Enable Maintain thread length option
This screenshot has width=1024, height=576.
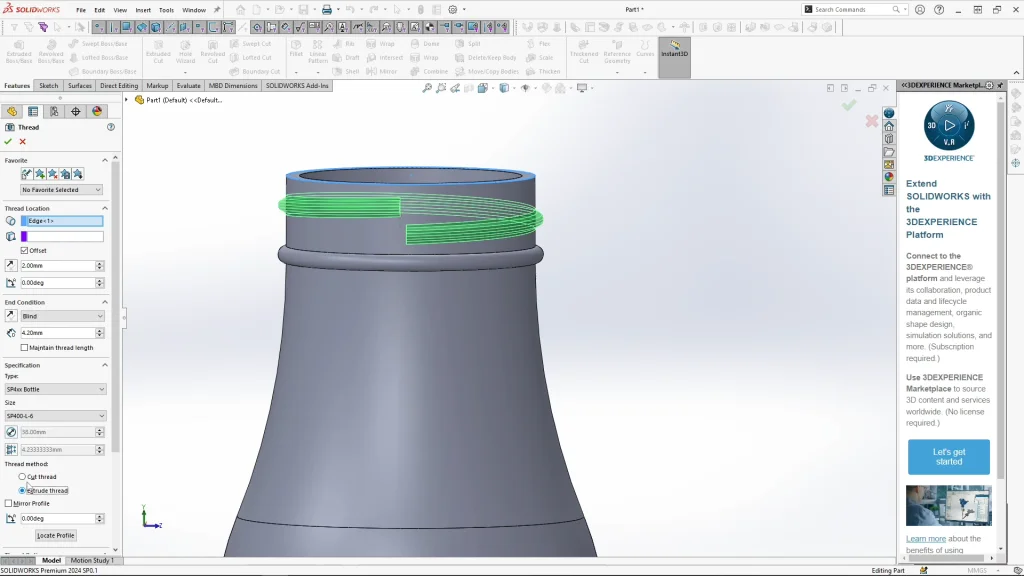[x=24, y=348]
